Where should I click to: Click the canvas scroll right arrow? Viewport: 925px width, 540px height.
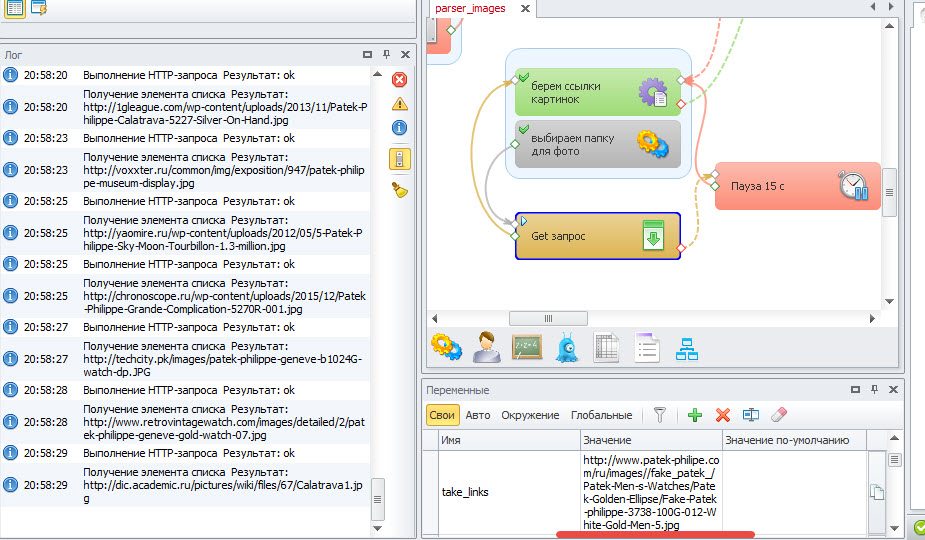(x=872, y=319)
